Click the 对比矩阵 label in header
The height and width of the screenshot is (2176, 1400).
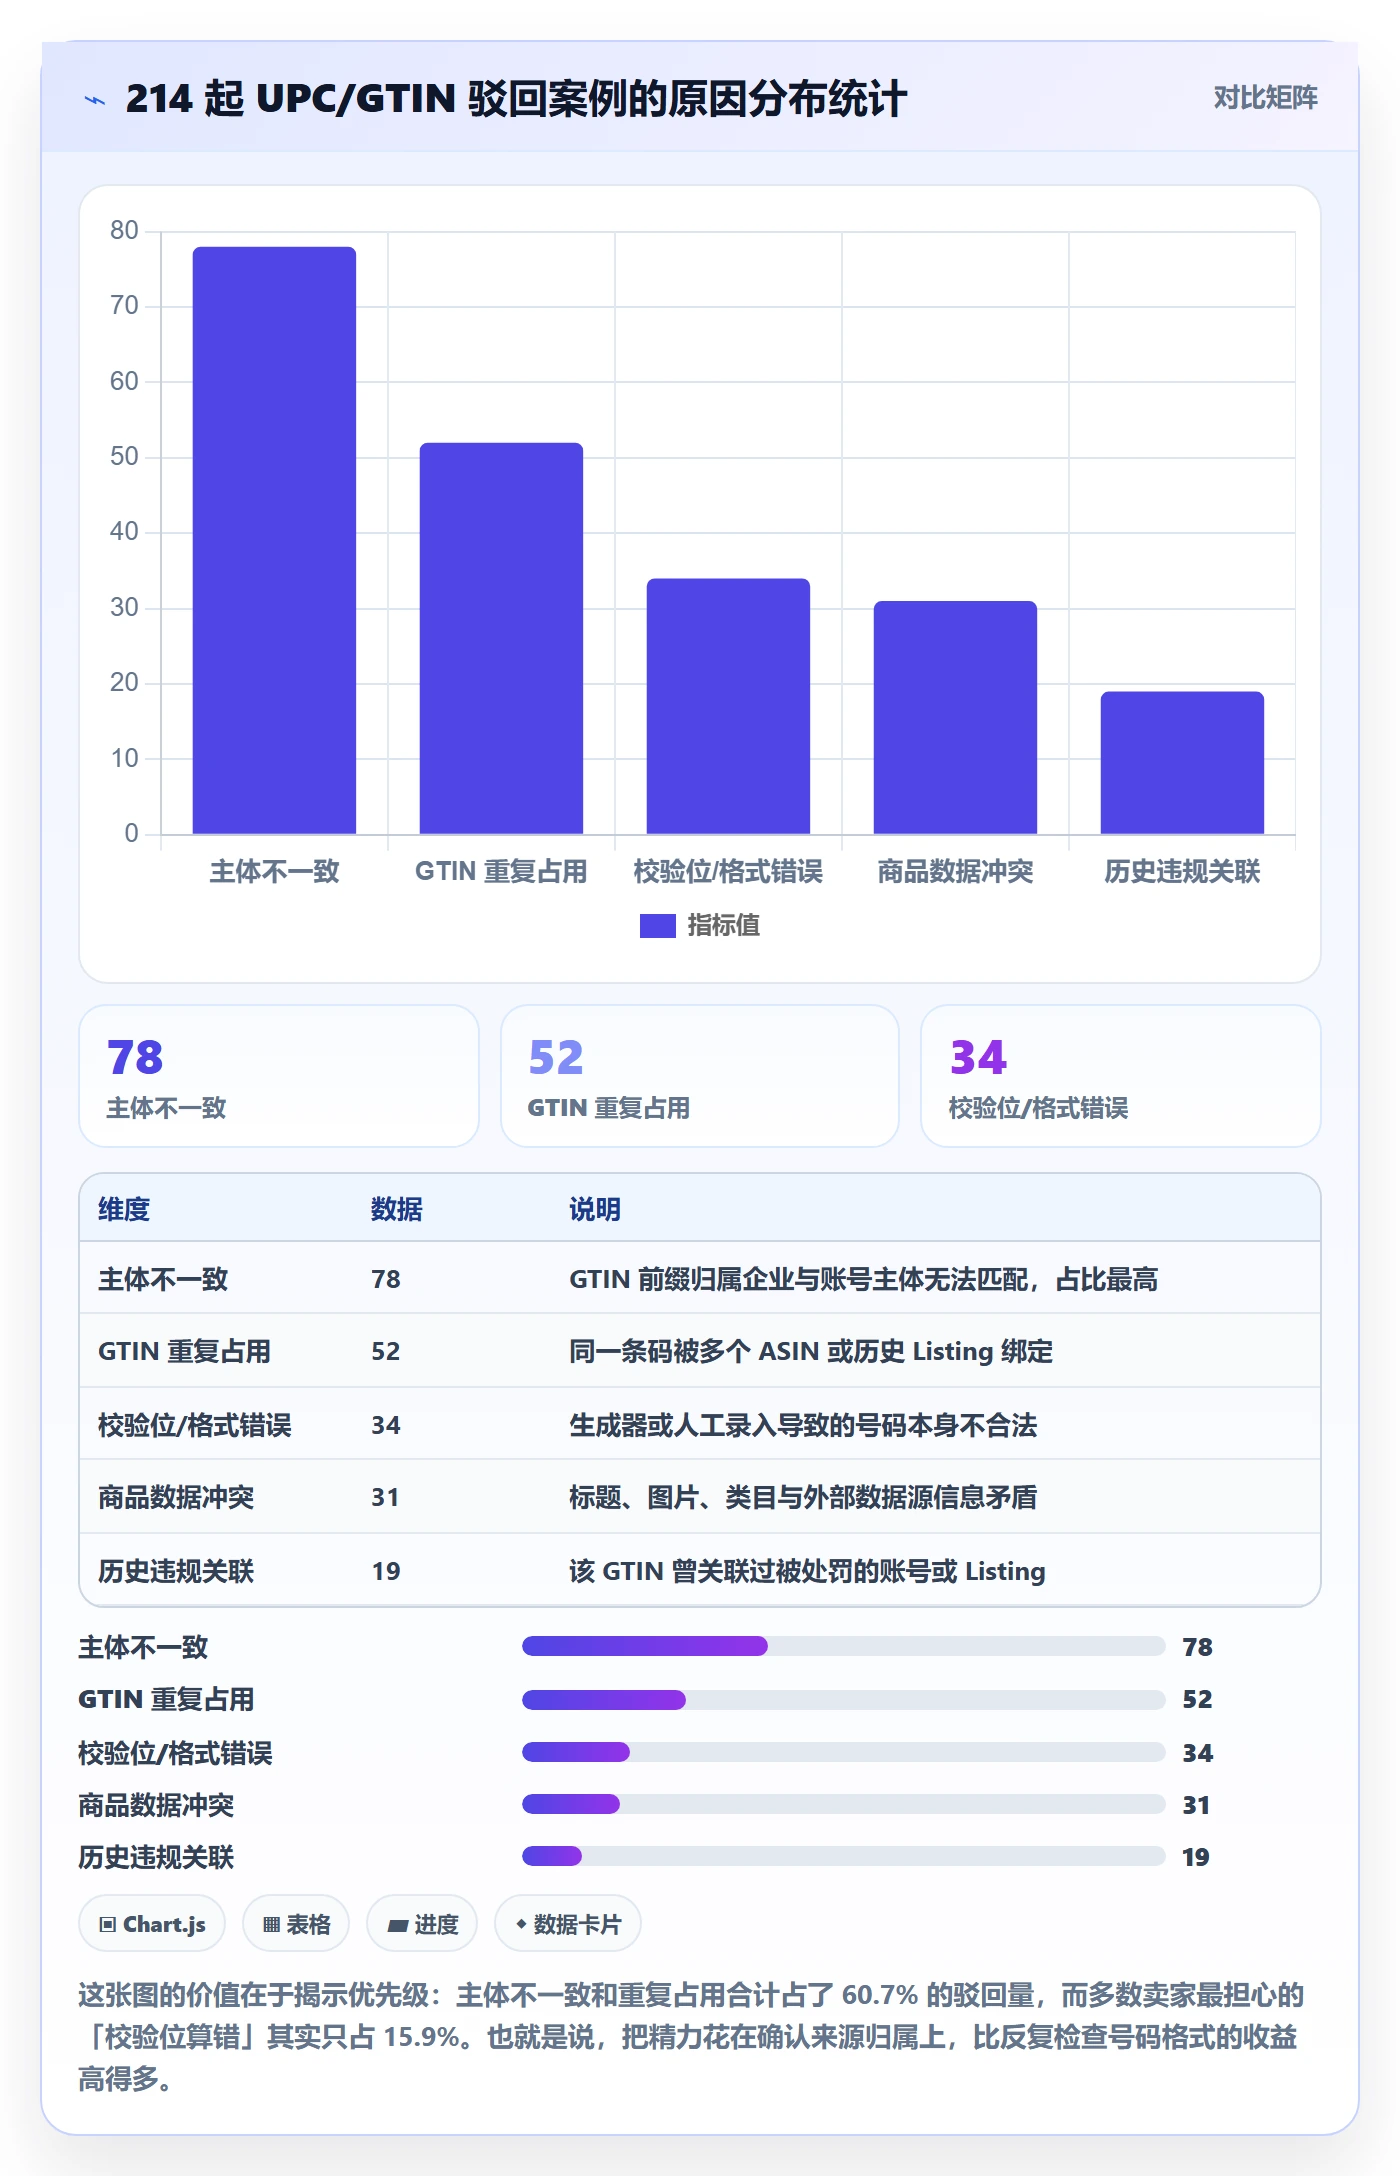pos(1265,97)
